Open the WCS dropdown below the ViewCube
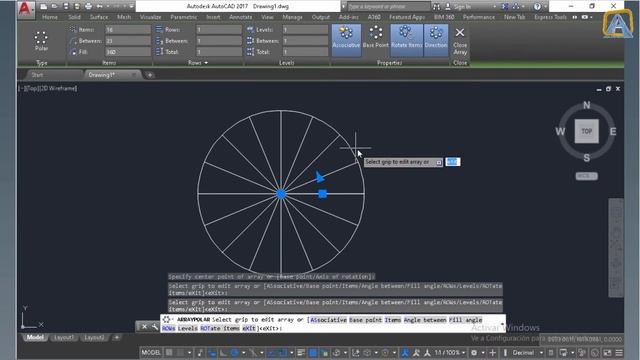This screenshot has width=640, height=360. (x=587, y=176)
